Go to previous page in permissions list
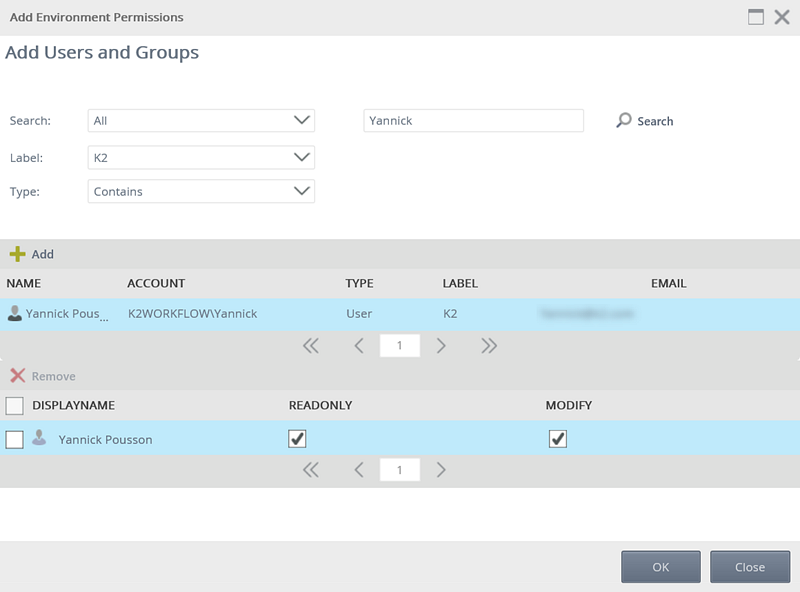Image resolution: width=800 pixels, height=592 pixels. pyautogui.click(x=359, y=470)
